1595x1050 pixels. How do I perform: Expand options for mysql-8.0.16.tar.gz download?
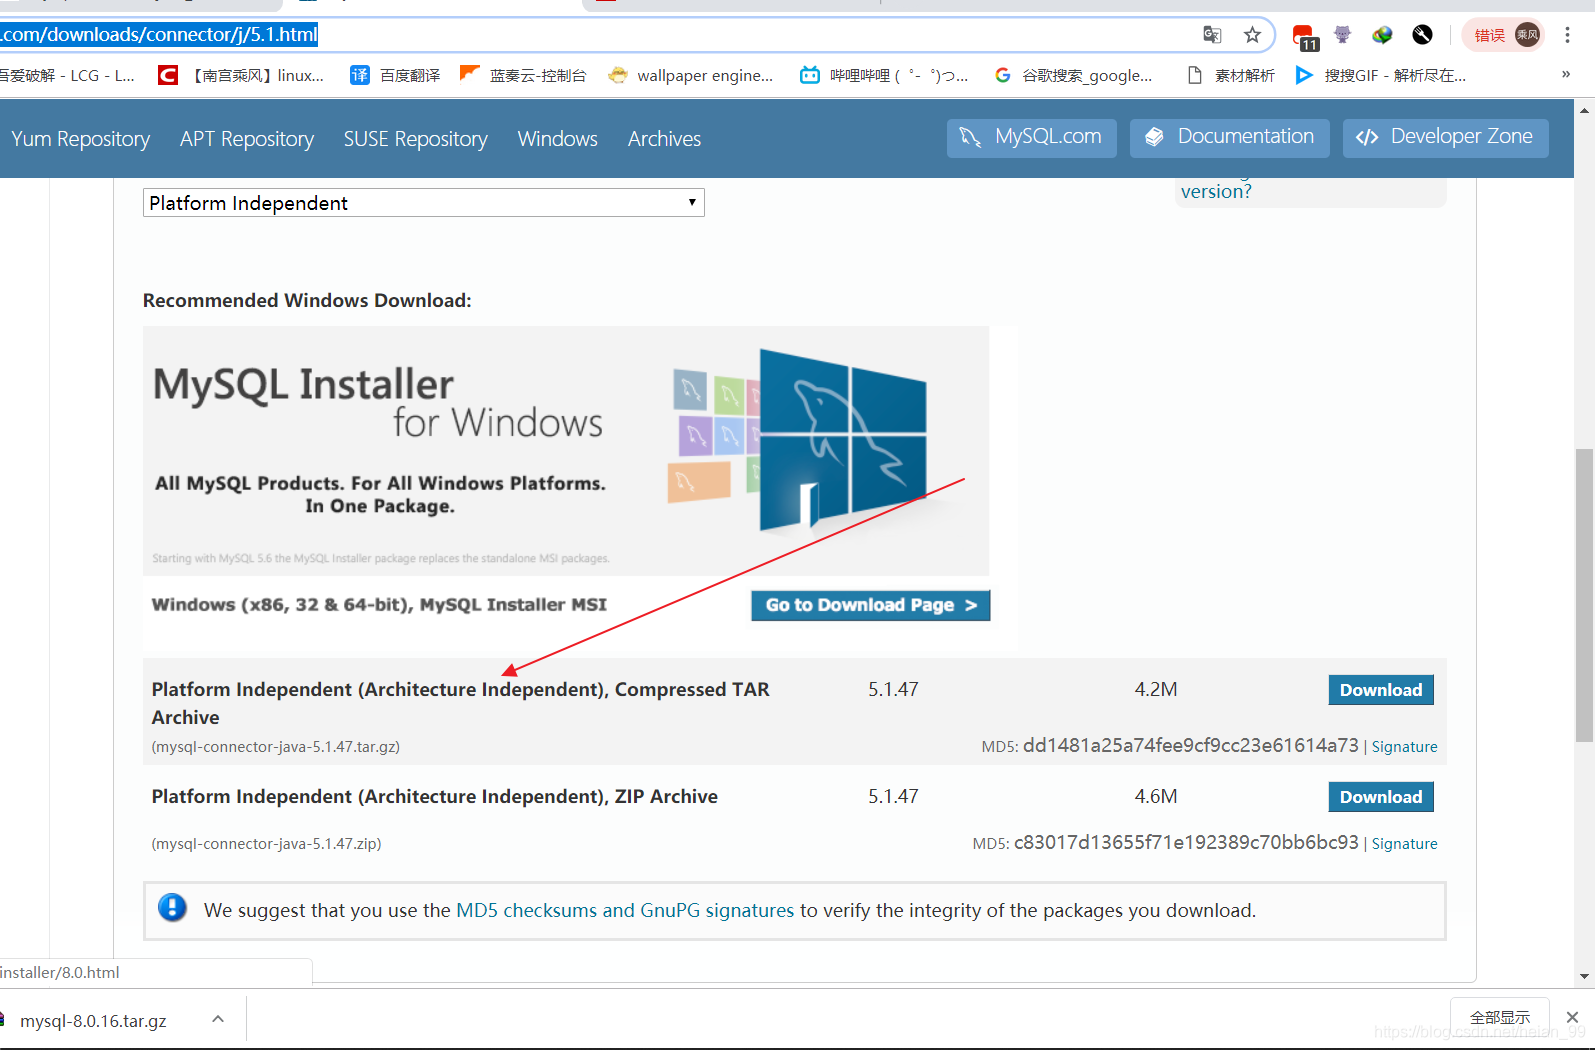[x=218, y=1019]
